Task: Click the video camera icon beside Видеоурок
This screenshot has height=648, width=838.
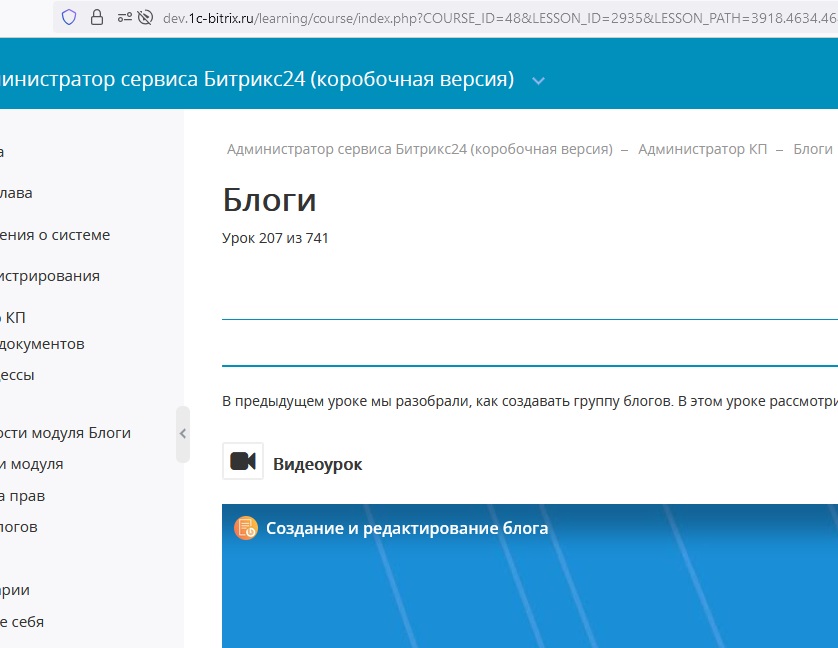Action: point(243,461)
